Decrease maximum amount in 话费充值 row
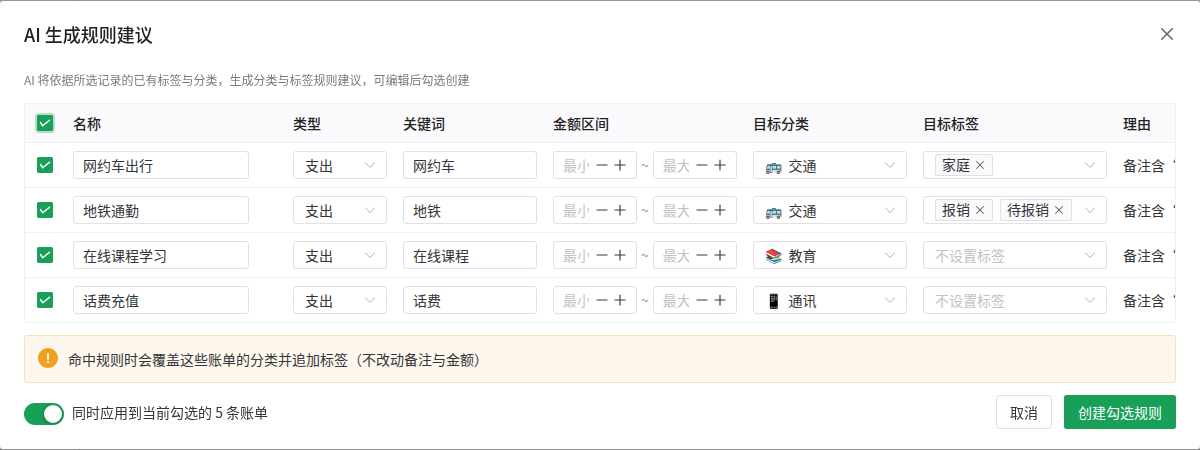Screen dimensions: 1200x450 pos(701,300)
